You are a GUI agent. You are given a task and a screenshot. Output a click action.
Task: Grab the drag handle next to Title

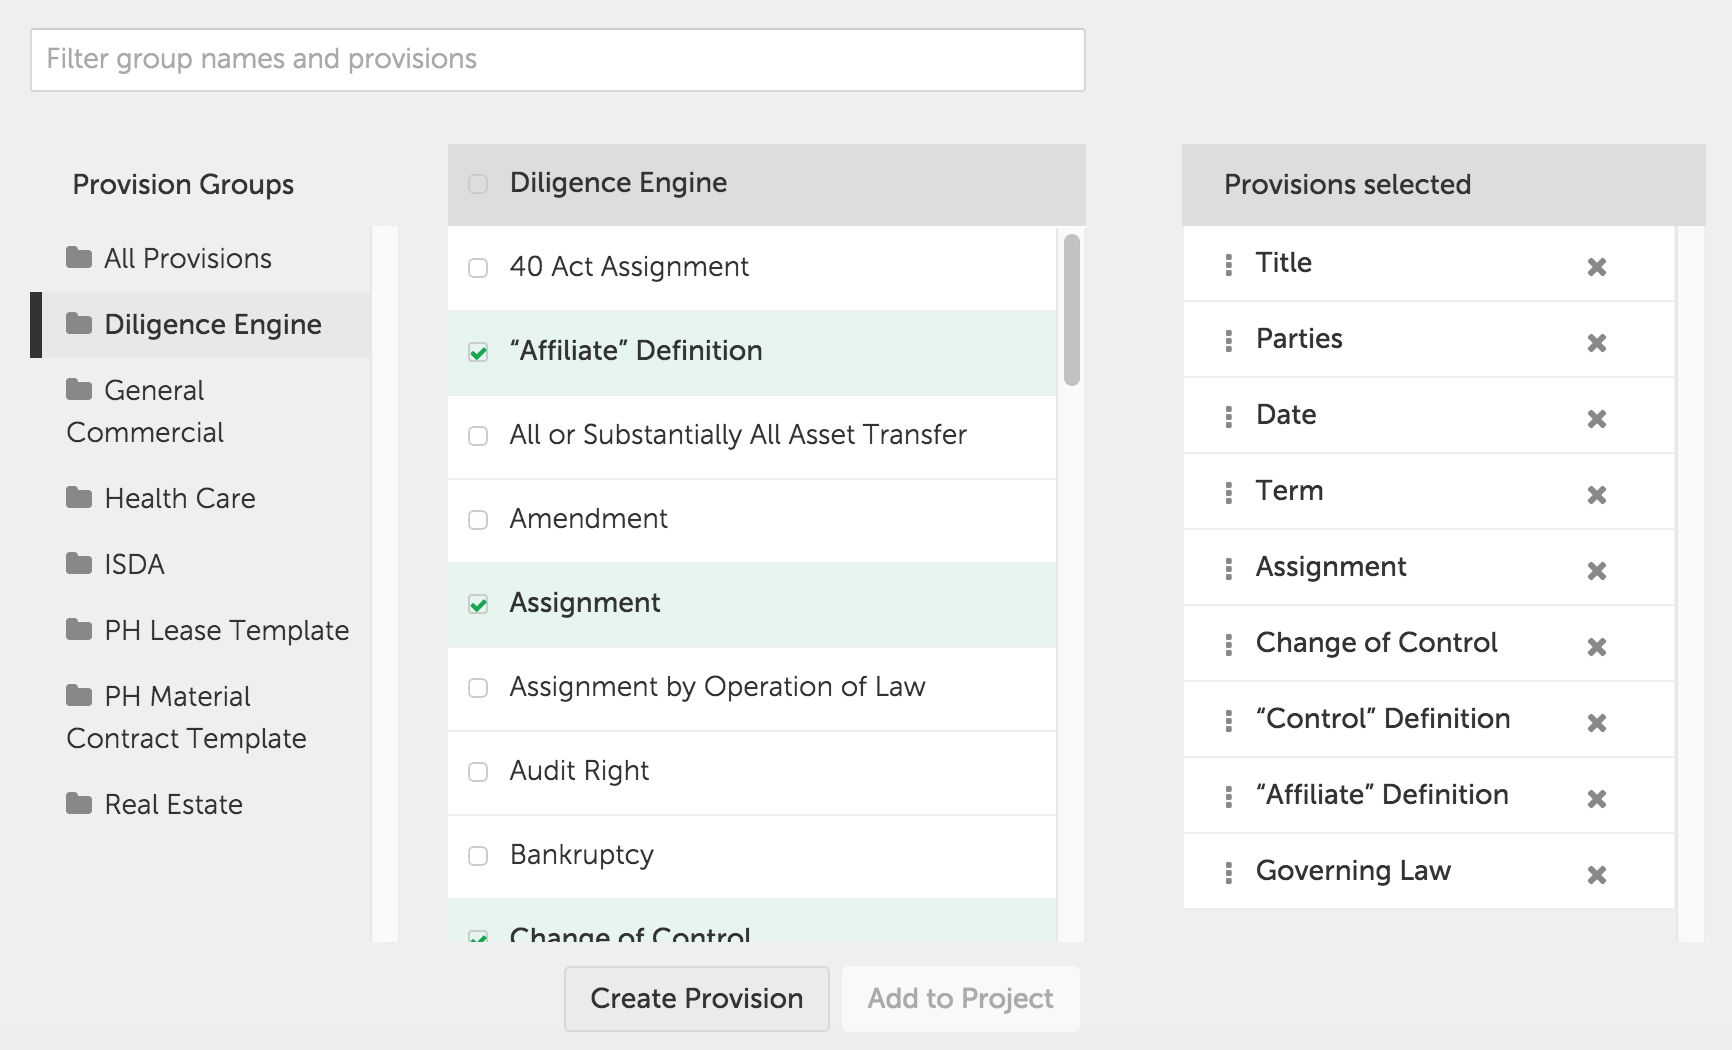pyautogui.click(x=1229, y=265)
